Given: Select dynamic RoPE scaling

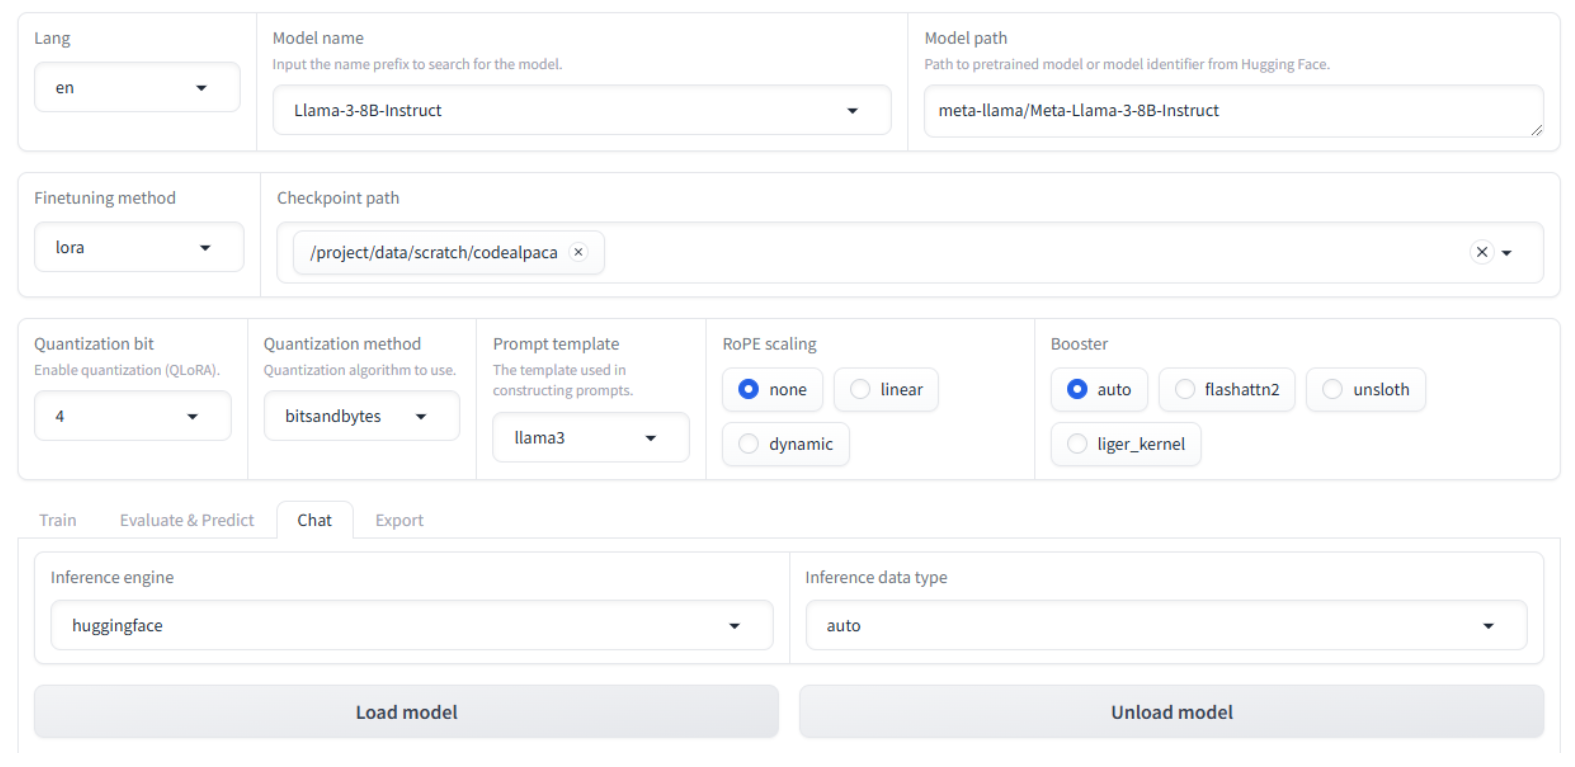Looking at the screenshot, I should click(748, 444).
